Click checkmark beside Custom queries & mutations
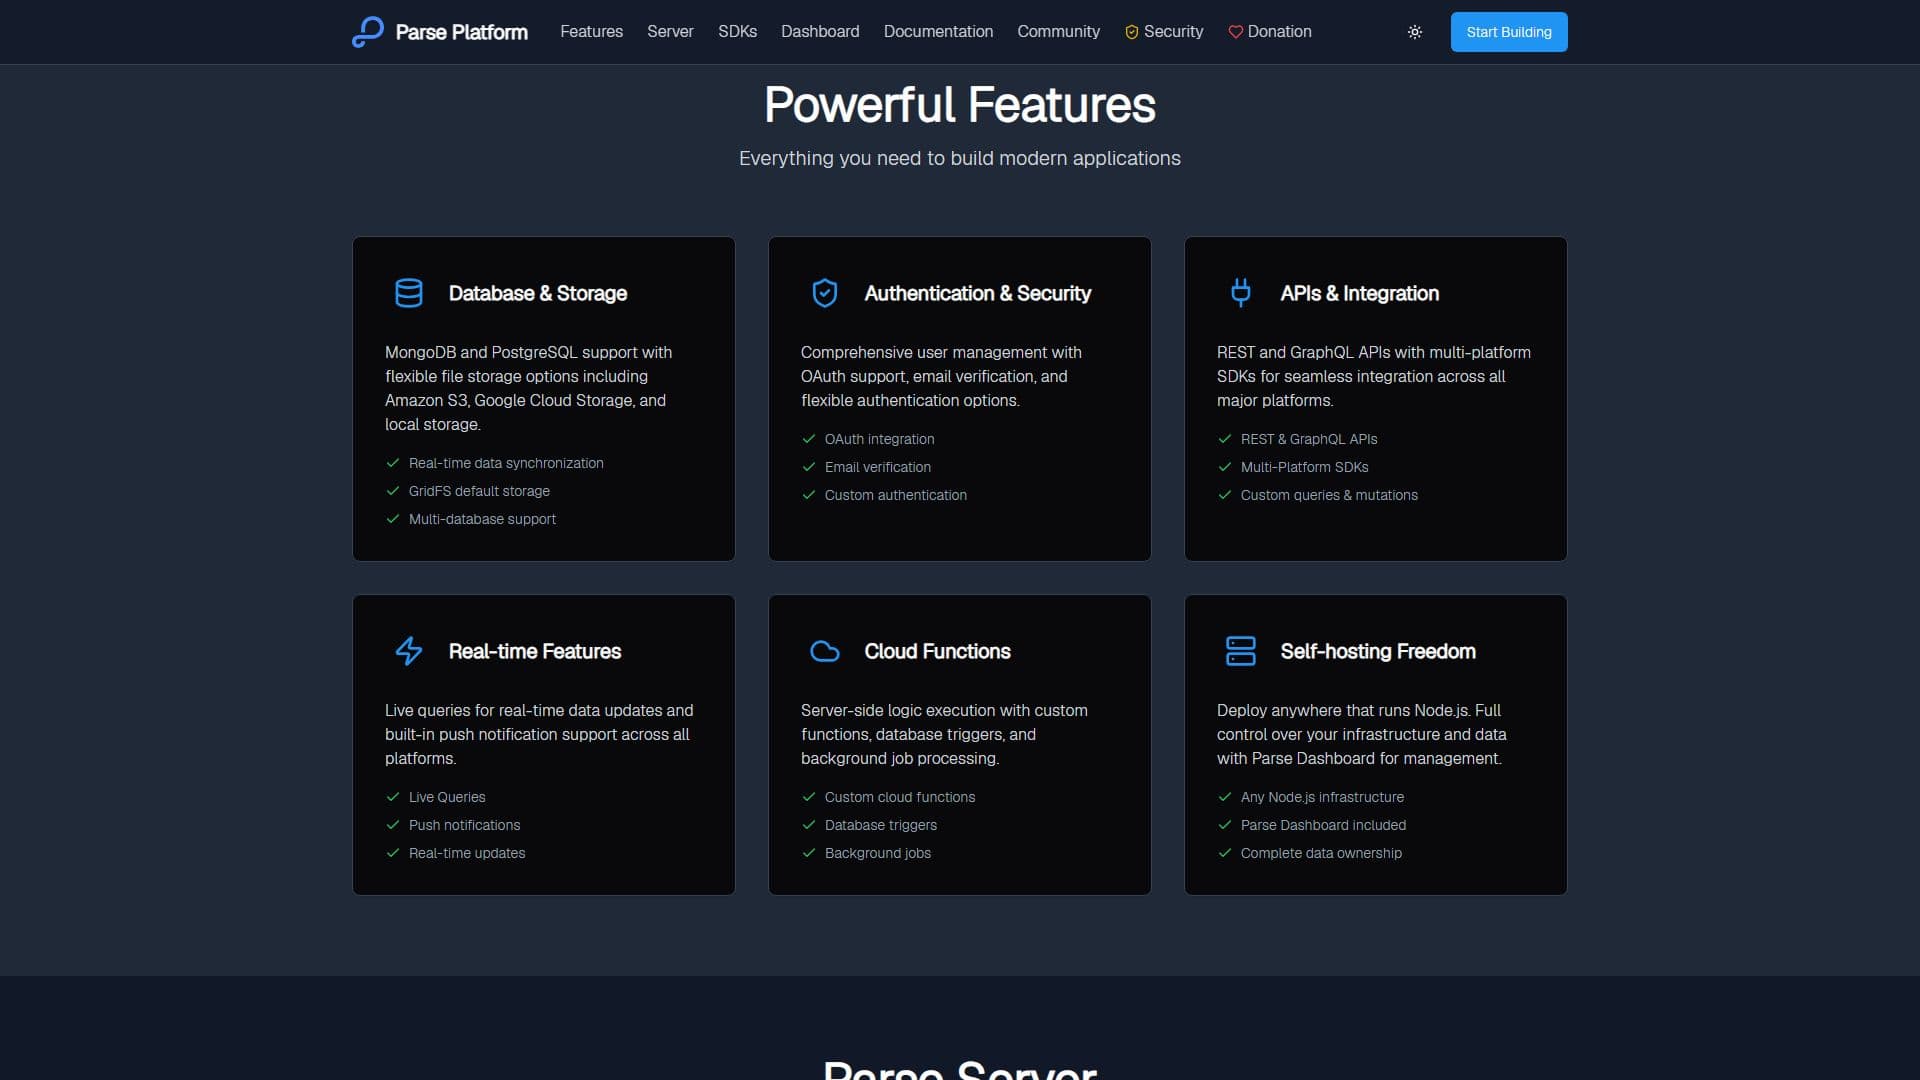The image size is (1920, 1080). (x=1225, y=495)
